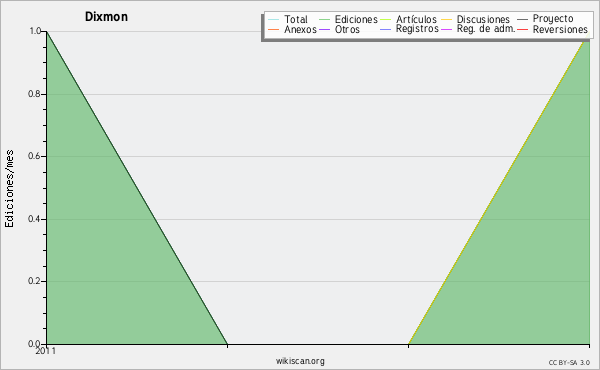
Task: Click the Dixmon chart title
Action: [106, 17]
